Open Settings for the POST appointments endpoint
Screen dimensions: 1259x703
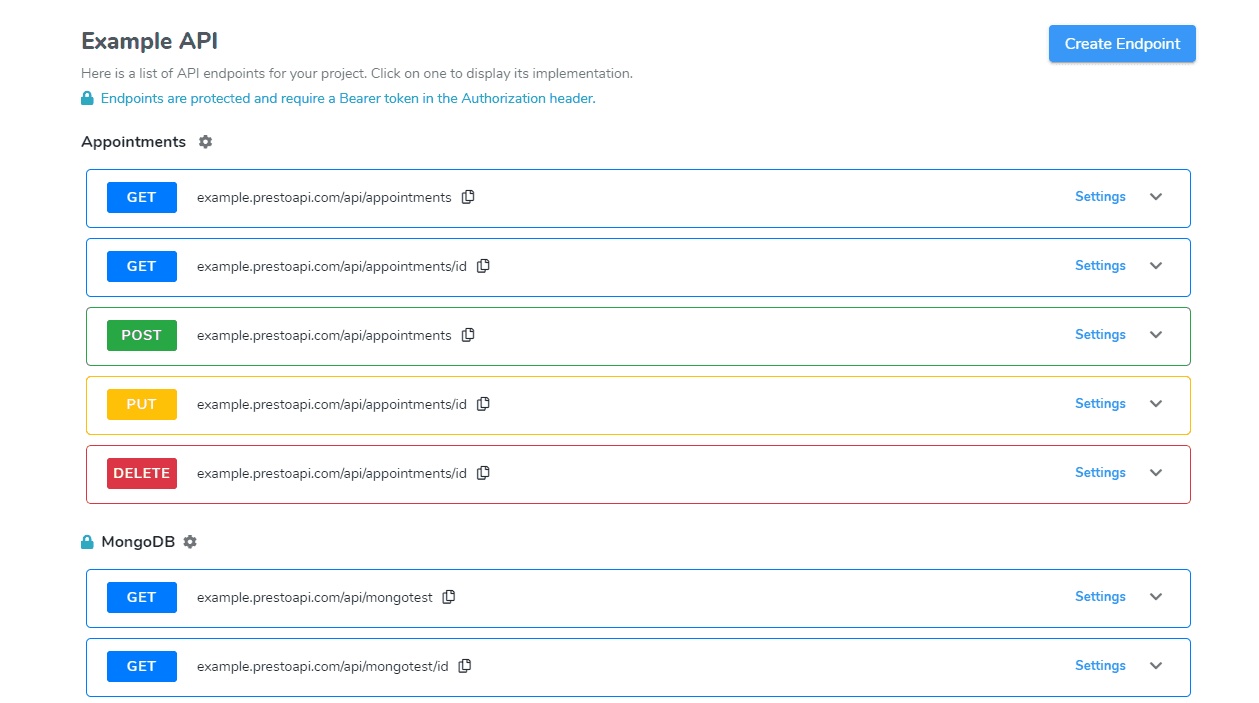pyautogui.click(x=1100, y=334)
